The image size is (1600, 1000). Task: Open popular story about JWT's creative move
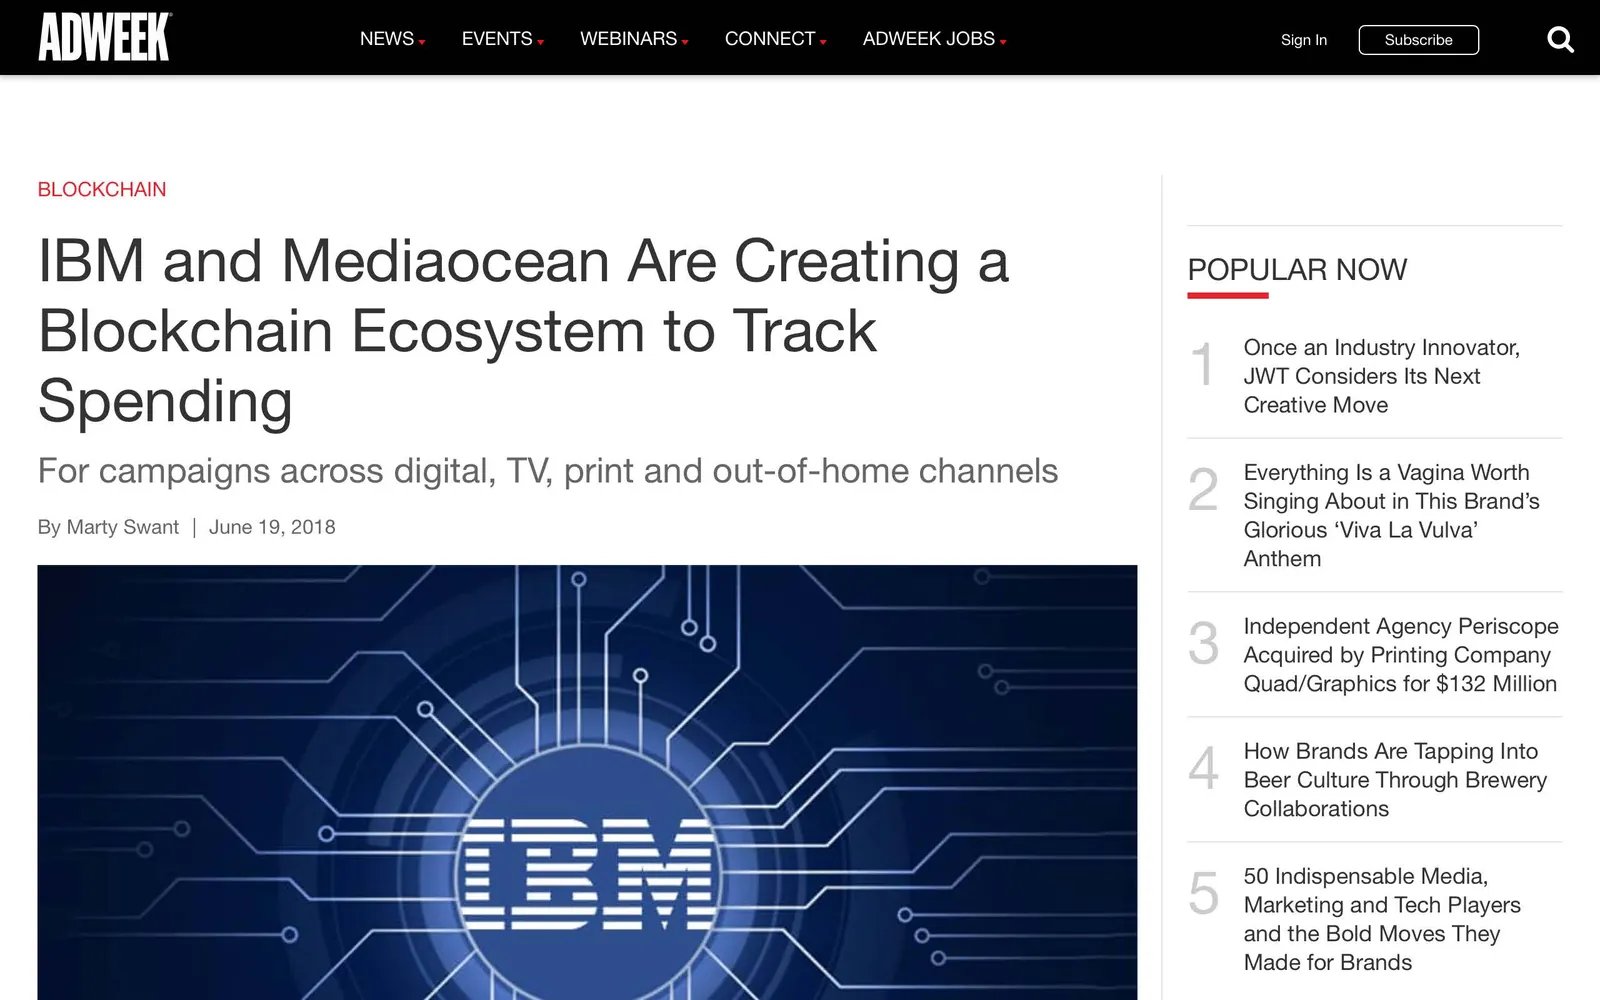[x=1381, y=376]
